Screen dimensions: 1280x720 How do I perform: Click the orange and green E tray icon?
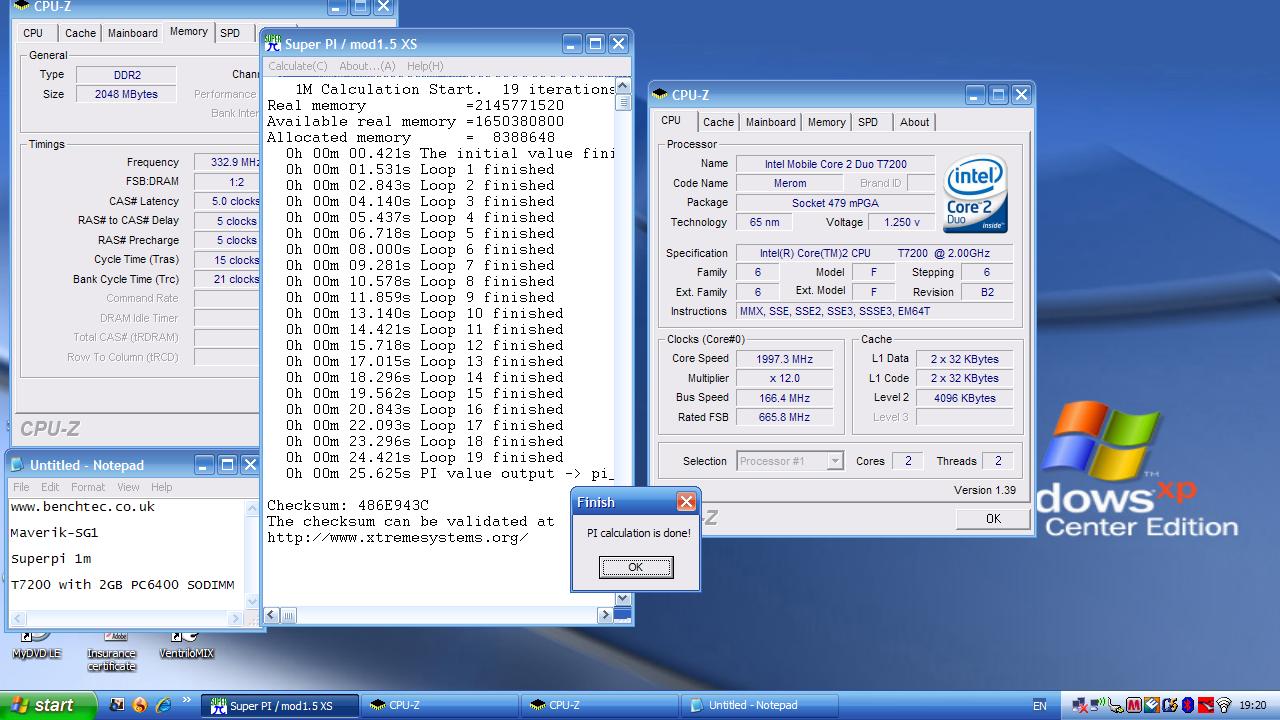1152,705
